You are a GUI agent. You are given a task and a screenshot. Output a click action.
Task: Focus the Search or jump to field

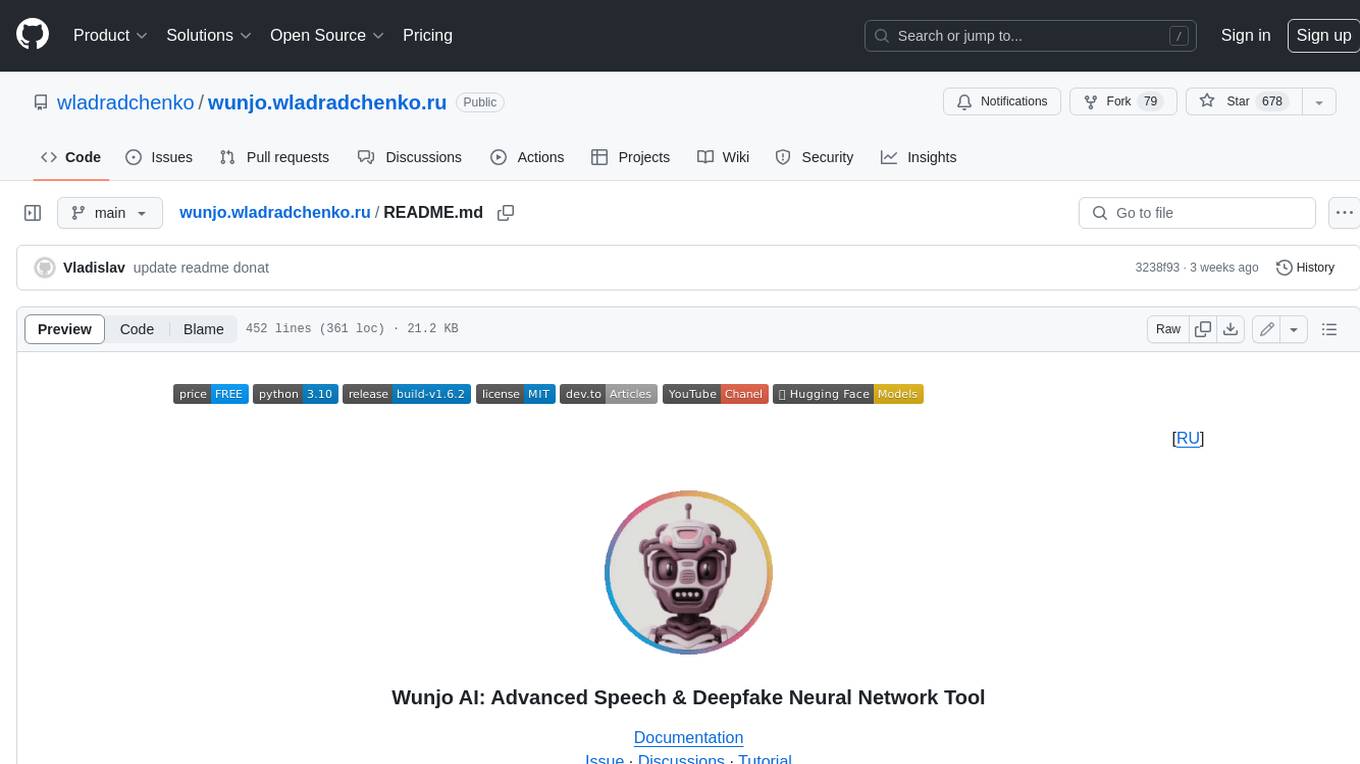point(1030,36)
